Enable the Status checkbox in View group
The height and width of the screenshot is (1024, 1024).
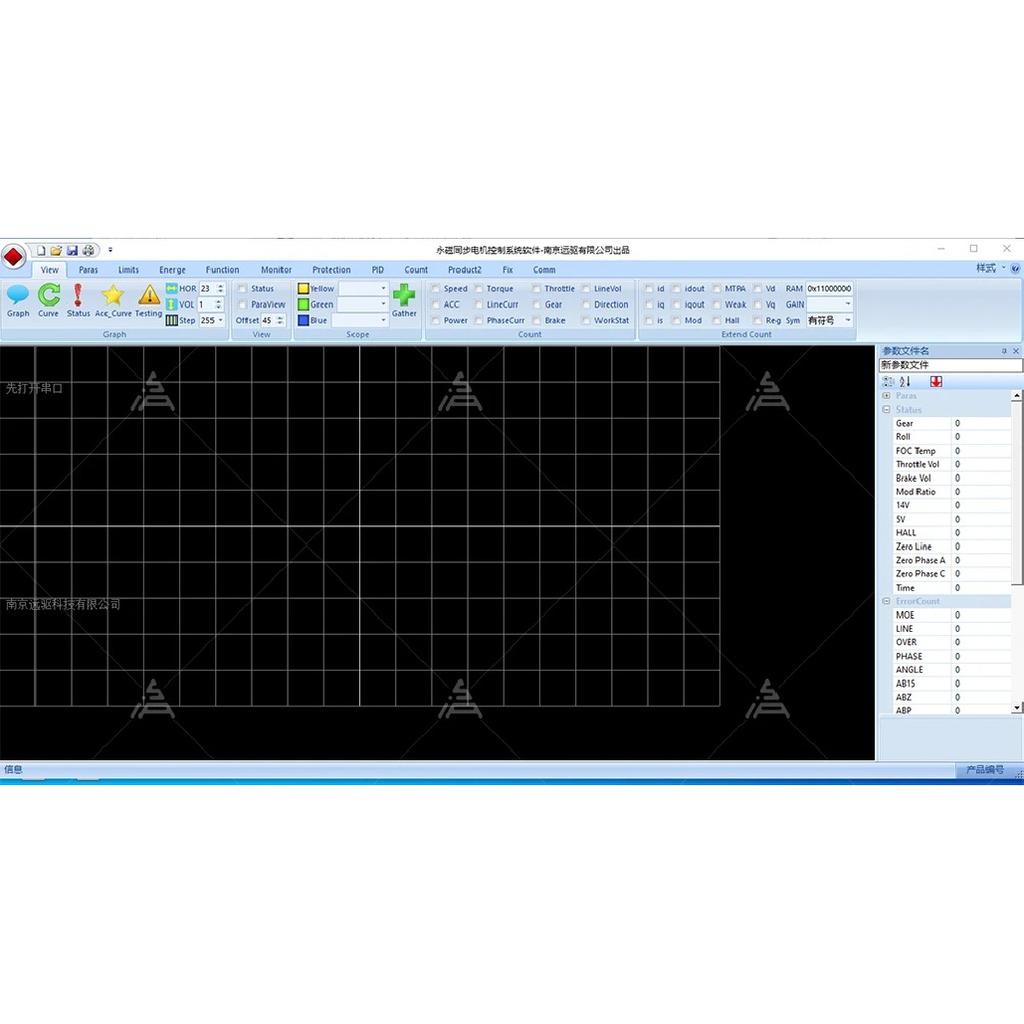pos(243,289)
